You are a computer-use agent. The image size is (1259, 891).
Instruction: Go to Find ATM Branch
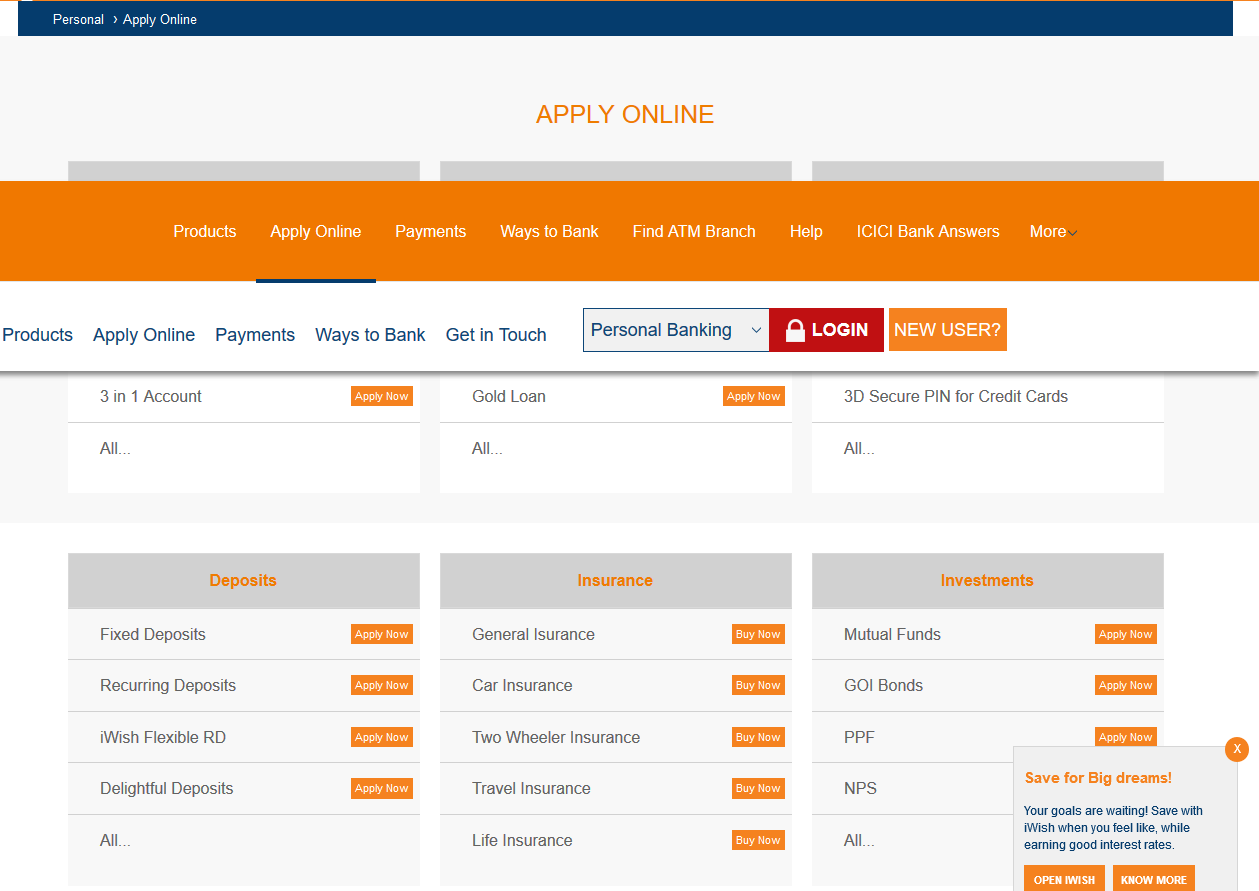pyautogui.click(x=694, y=232)
